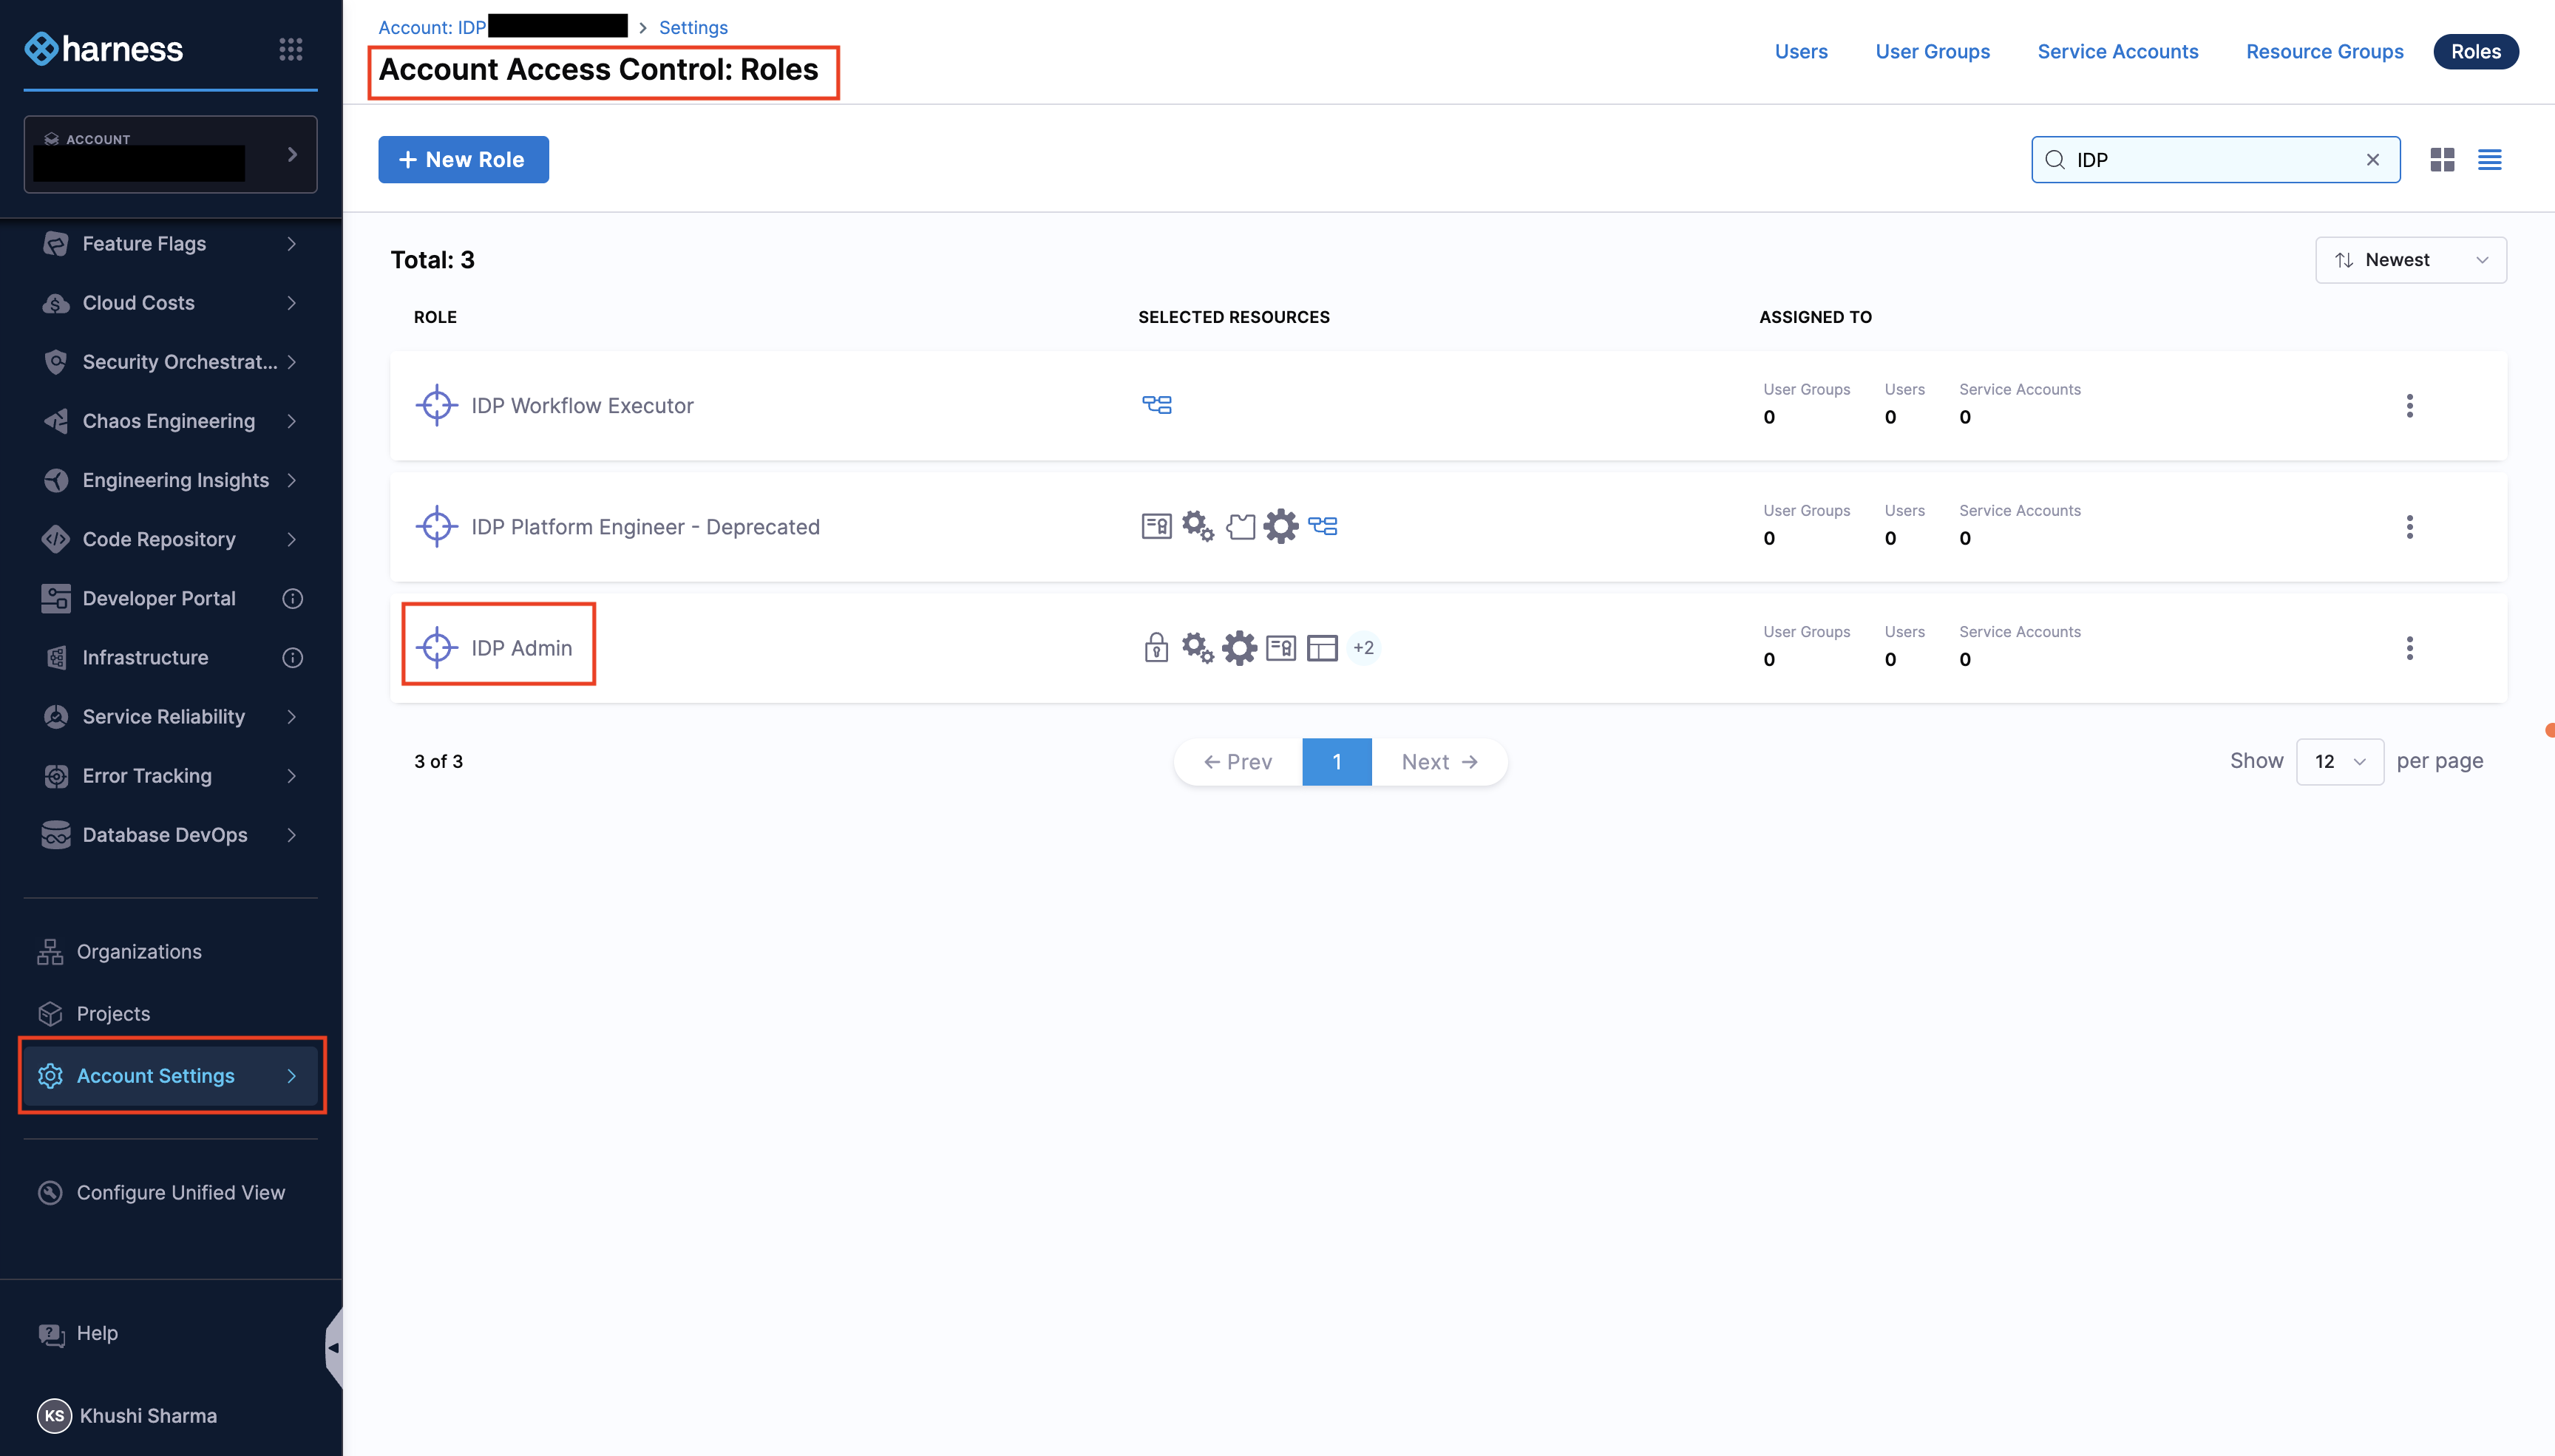Click the New Role button
2555x1456 pixels.
tap(463, 160)
